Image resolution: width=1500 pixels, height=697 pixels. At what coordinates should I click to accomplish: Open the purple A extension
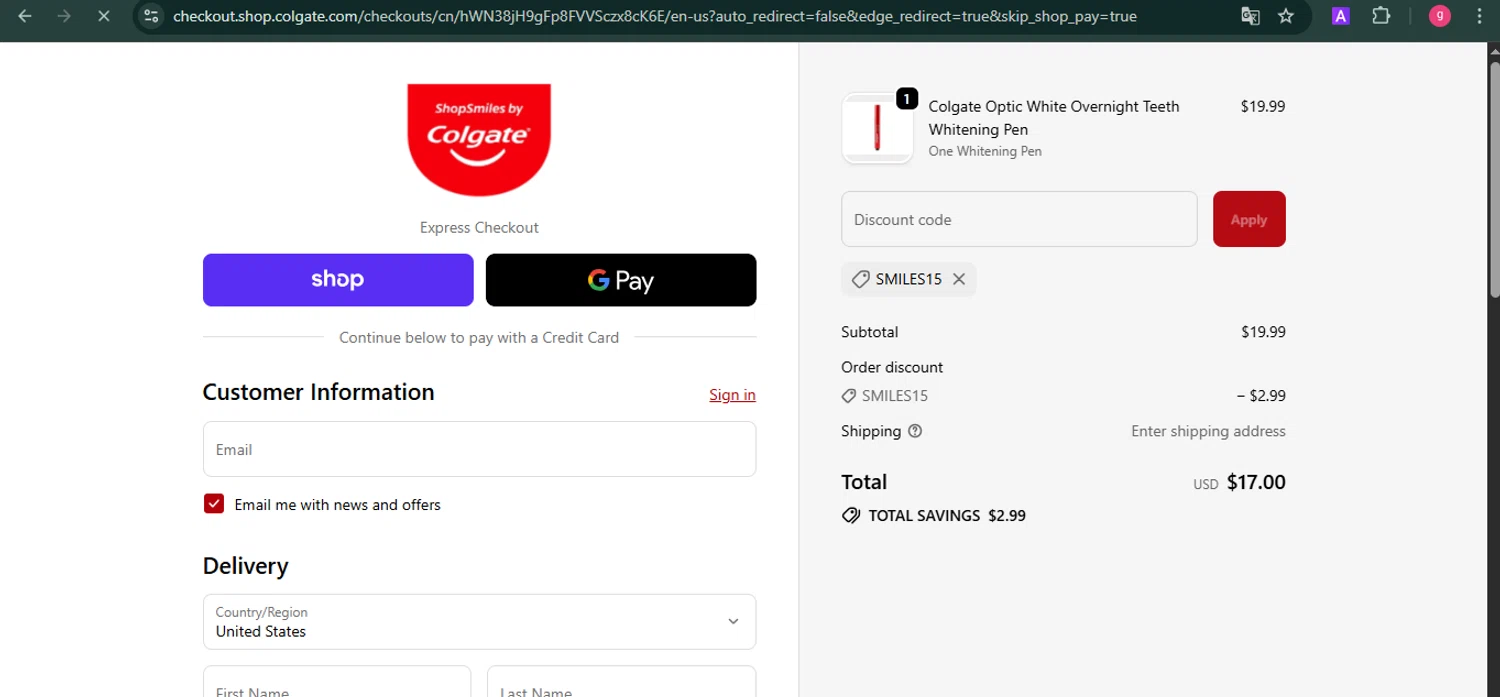[x=1341, y=16]
